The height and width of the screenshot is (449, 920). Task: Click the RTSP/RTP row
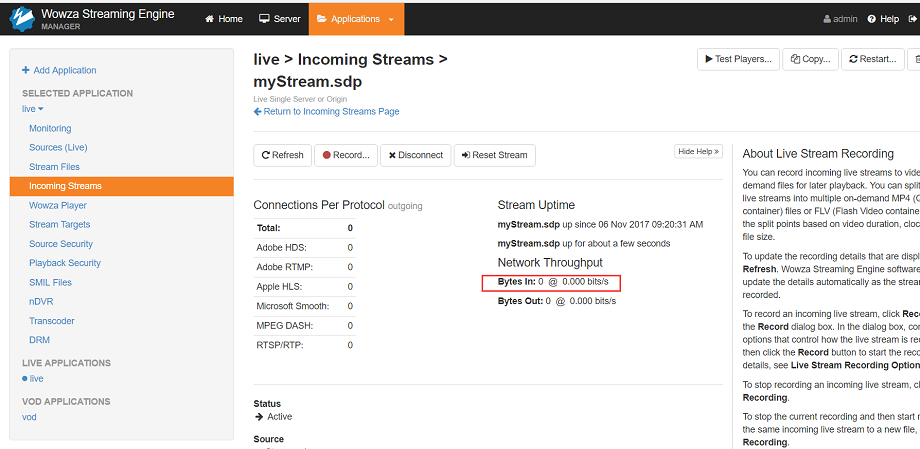[x=305, y=345]
